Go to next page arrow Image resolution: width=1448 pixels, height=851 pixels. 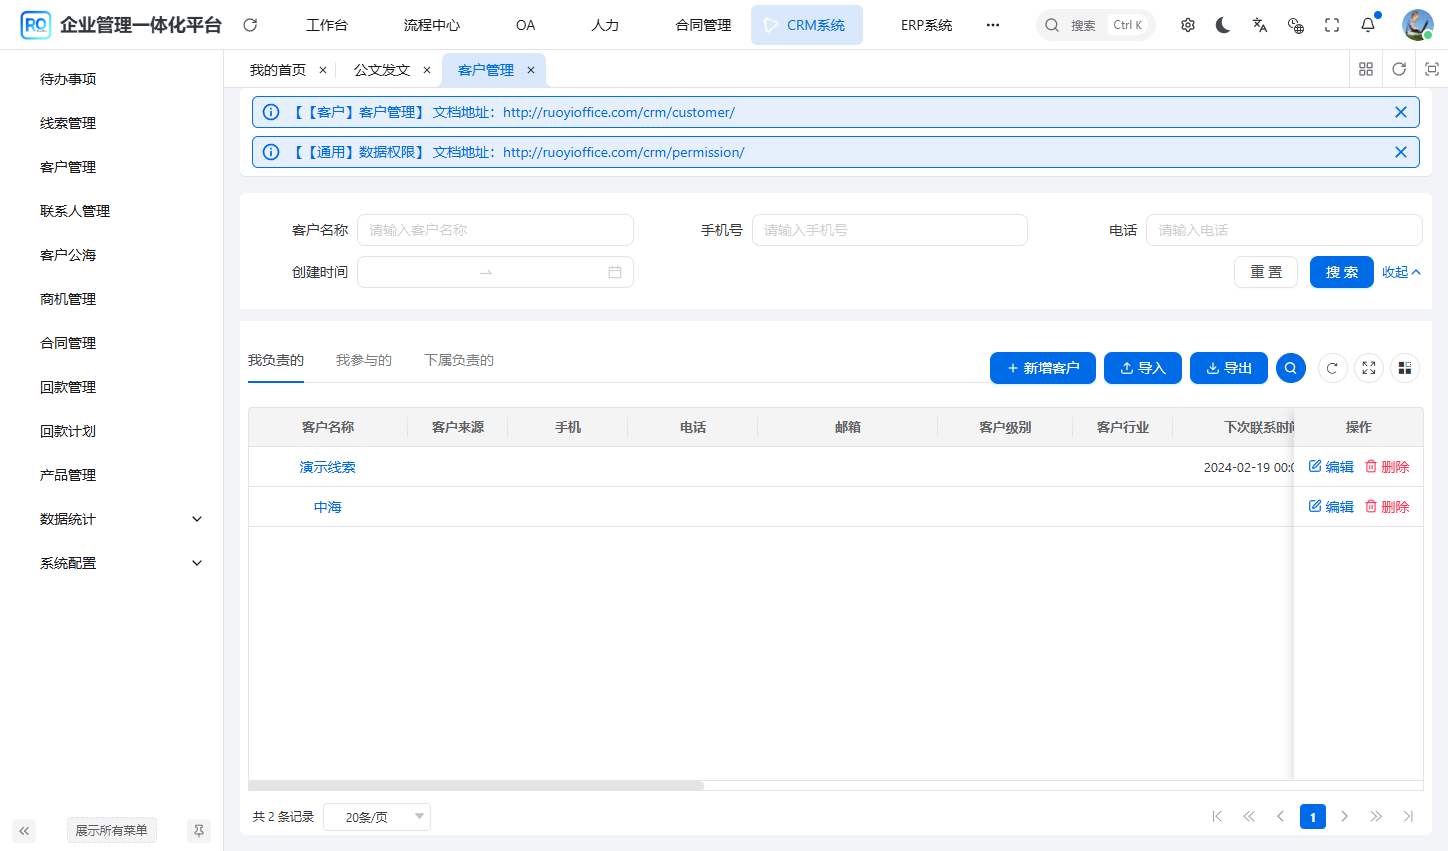point(1345,816)
